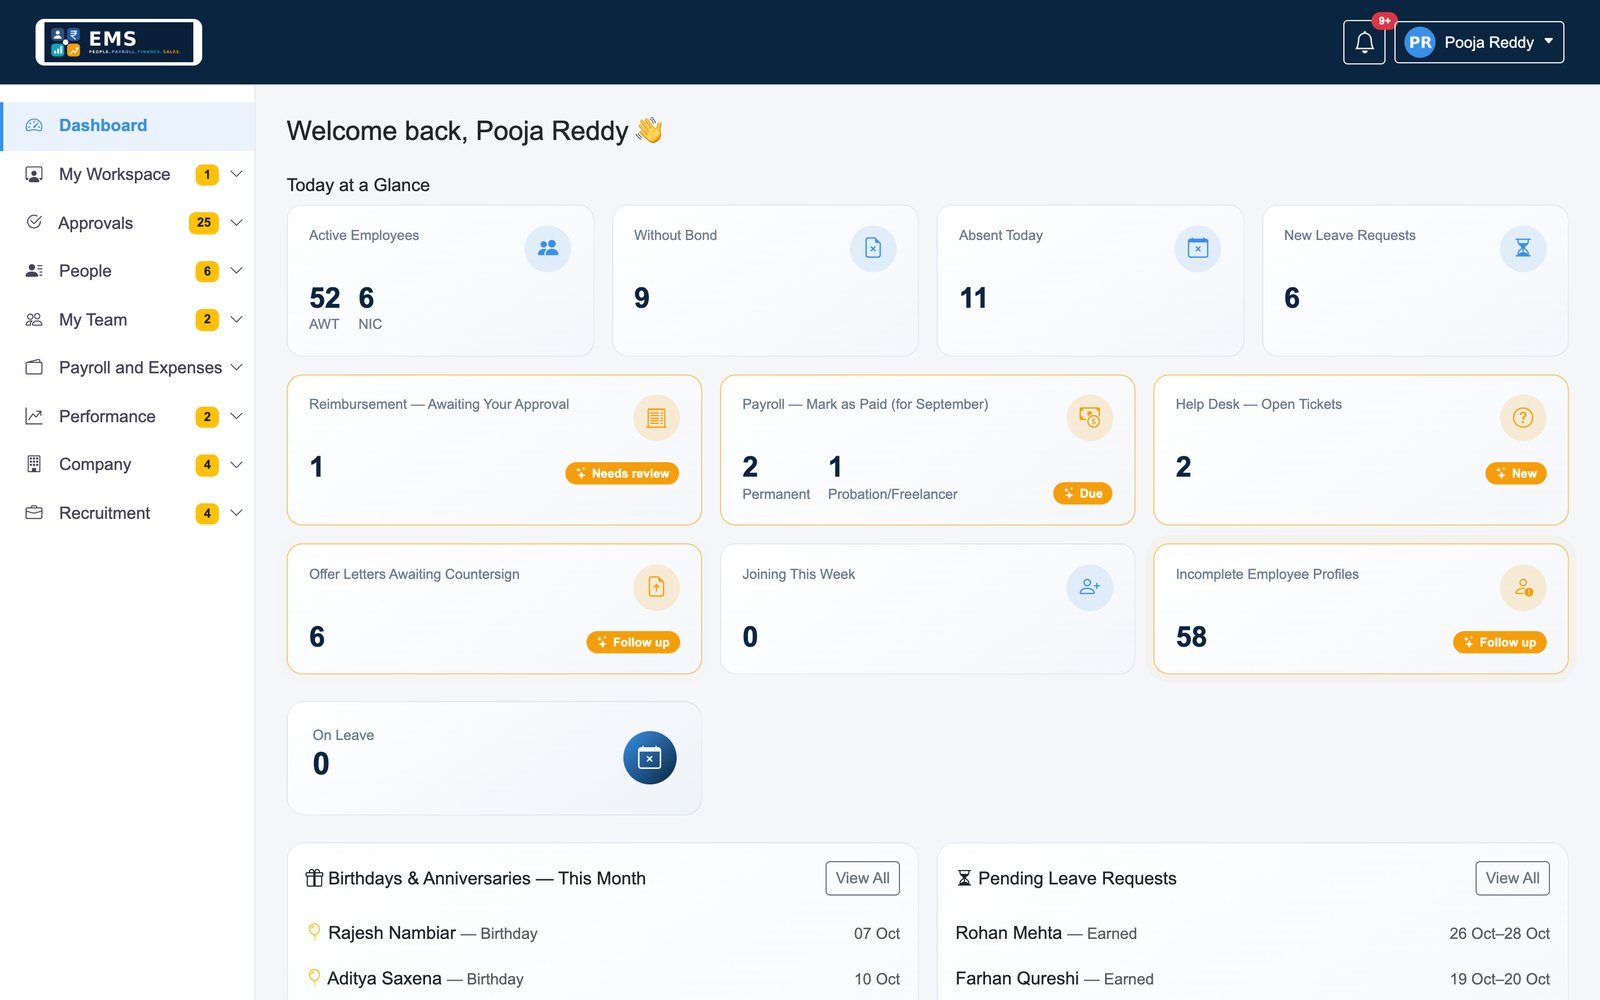
Task: Expand the Approvals sidebar chevron
Action: 237,222
